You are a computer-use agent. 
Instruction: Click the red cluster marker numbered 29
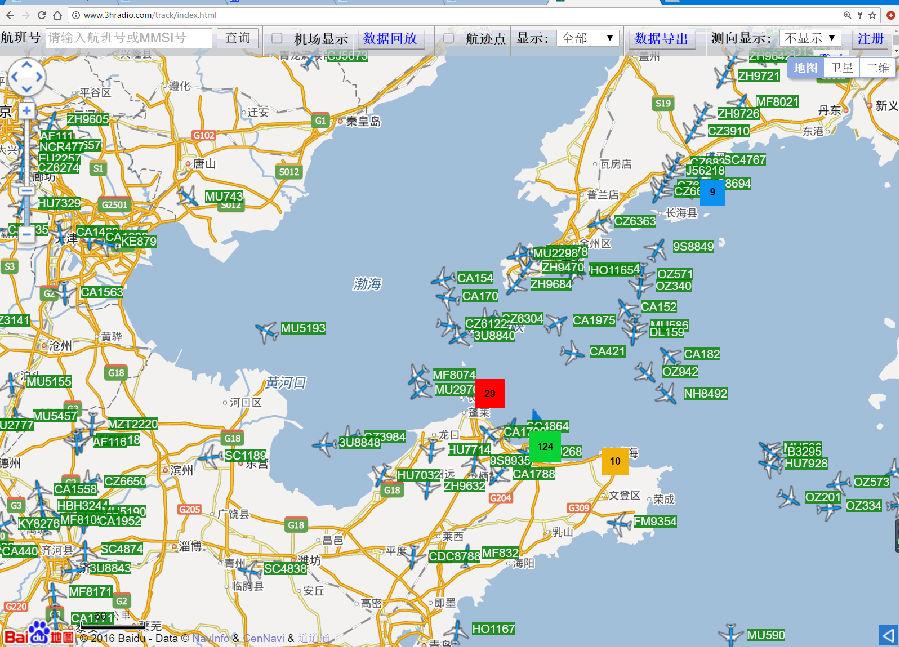click(x=489, y=394)
